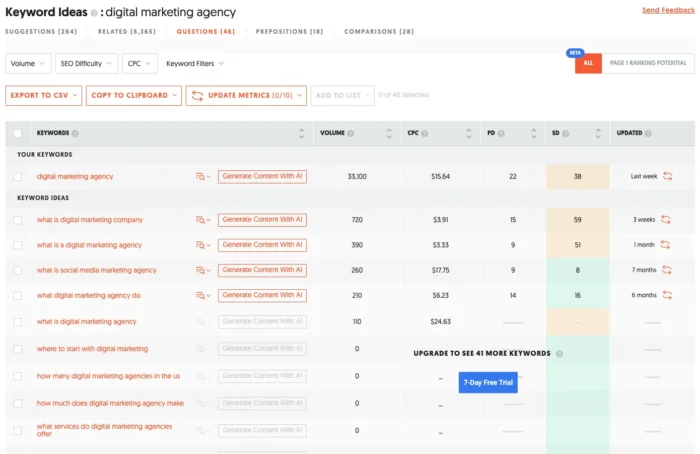700x454 pixels.
Task: Sort table by the CPC column arrows
Action: tap(469, 133)
